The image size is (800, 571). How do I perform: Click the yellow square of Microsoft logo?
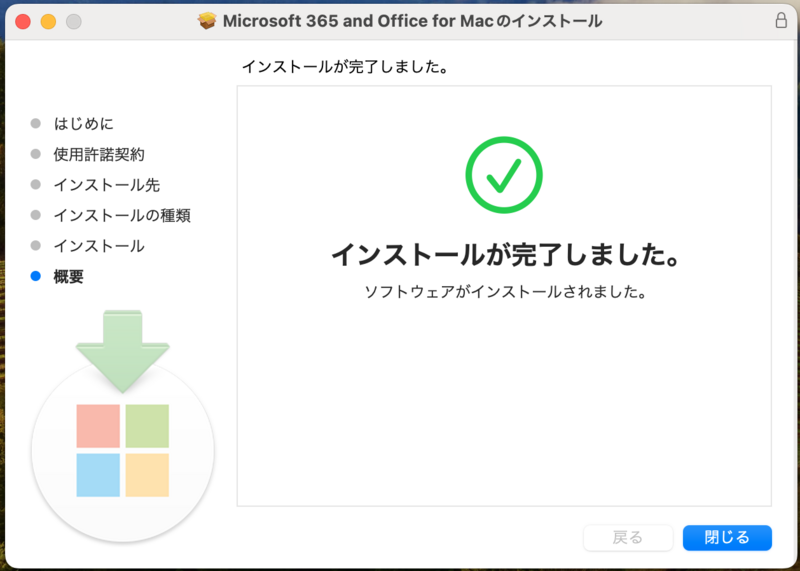click(147, 475)
